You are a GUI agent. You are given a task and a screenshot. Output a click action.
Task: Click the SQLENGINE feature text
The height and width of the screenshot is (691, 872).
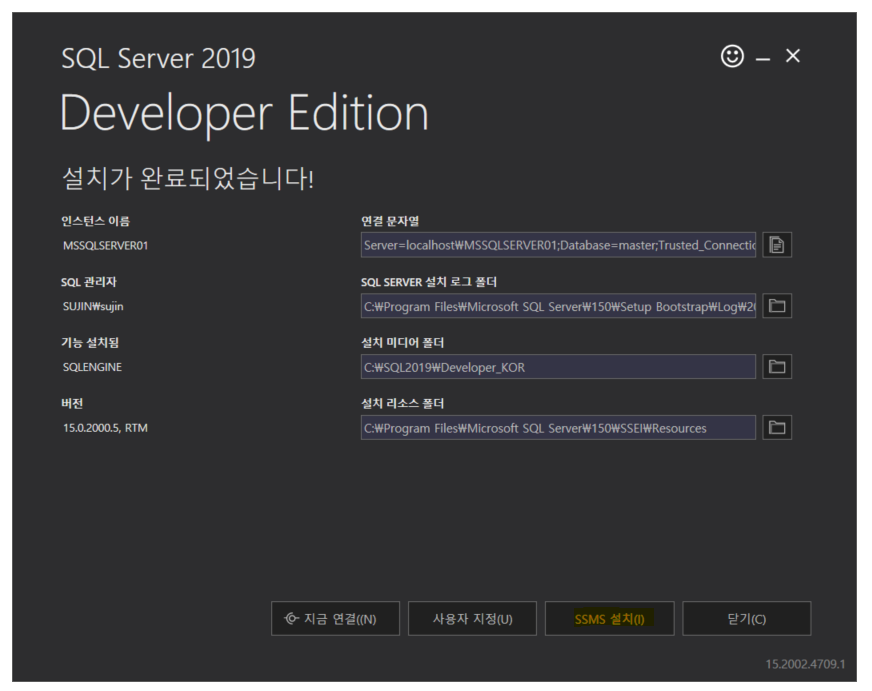pyautogui.click(x=92, y=367)
